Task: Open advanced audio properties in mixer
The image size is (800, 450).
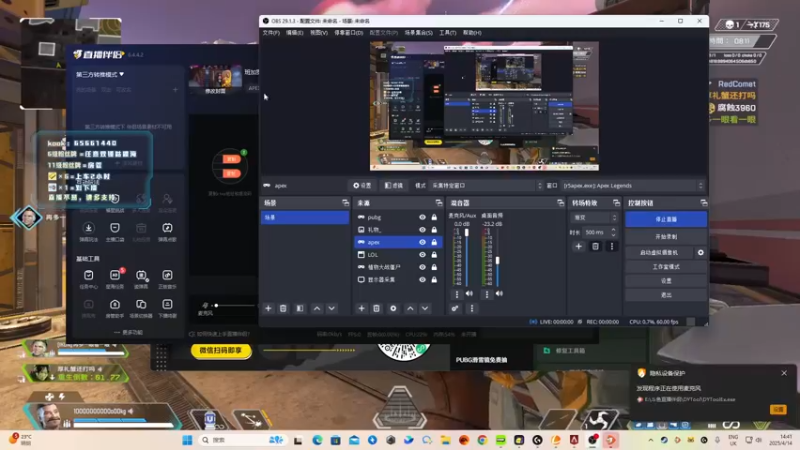Action: coord(455,308)
